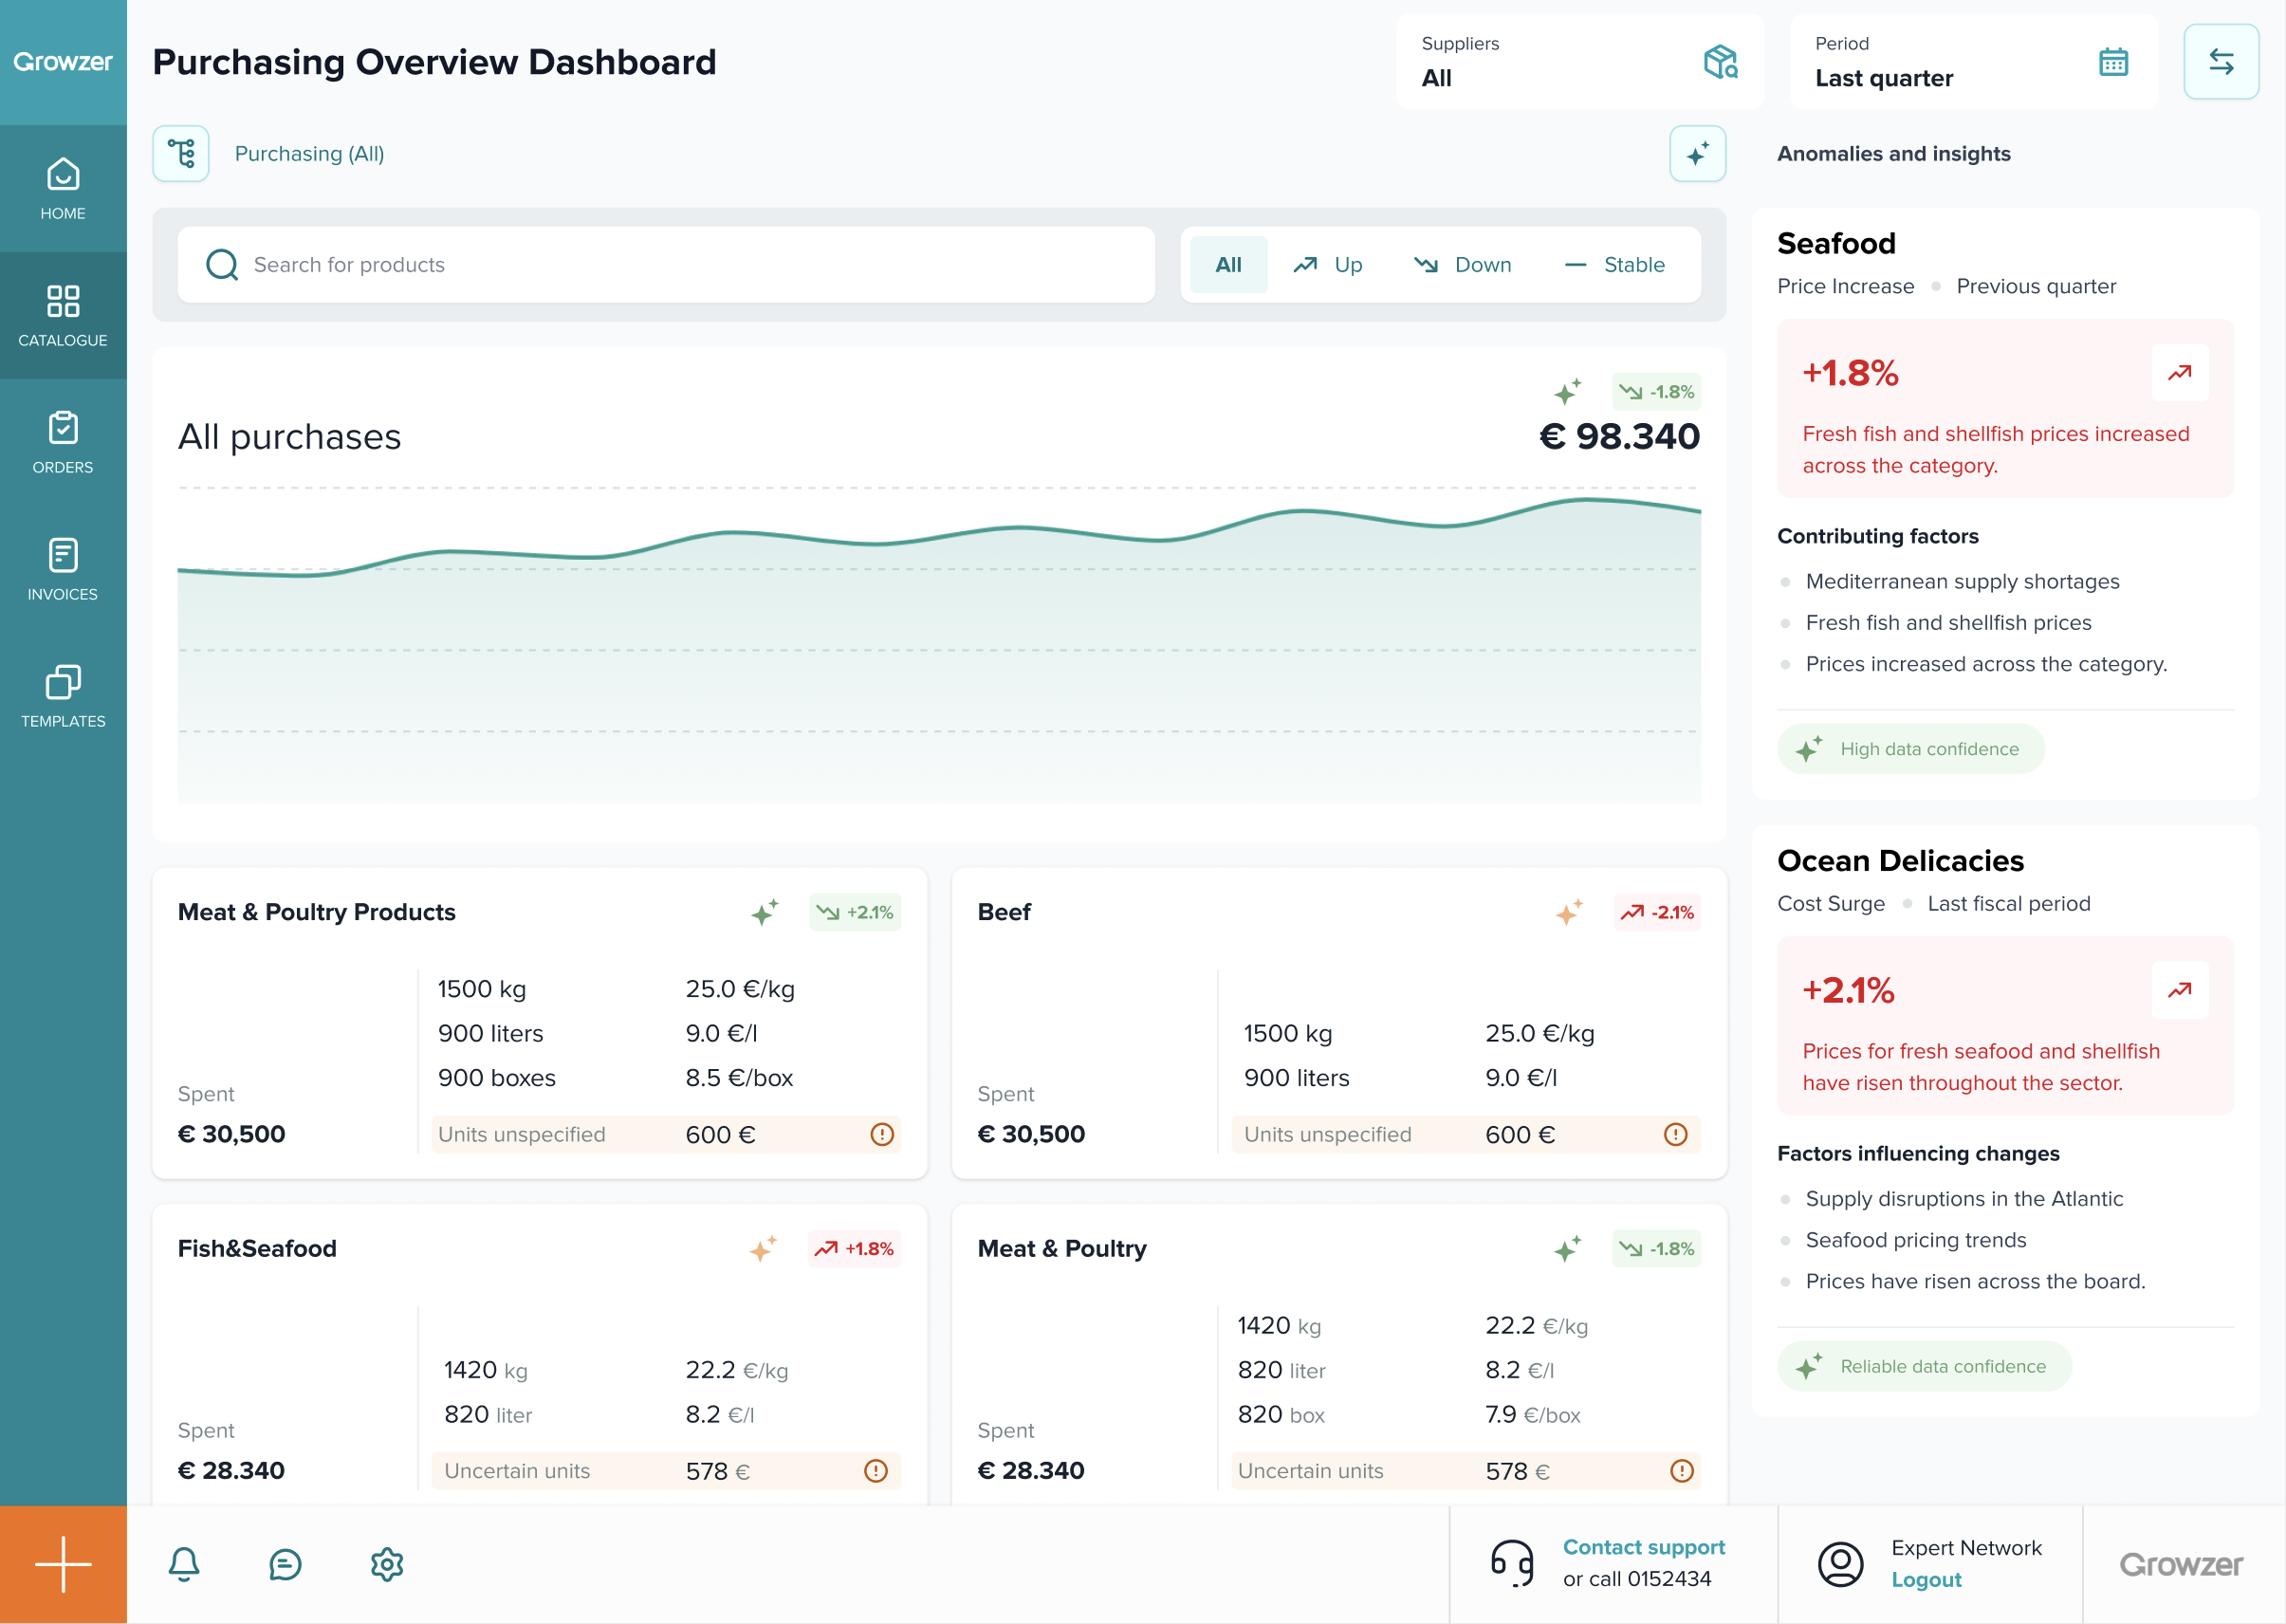This screenshot has height=1624, width=2286.
Task: Click the High data confidence badge
Action: 1910,749
